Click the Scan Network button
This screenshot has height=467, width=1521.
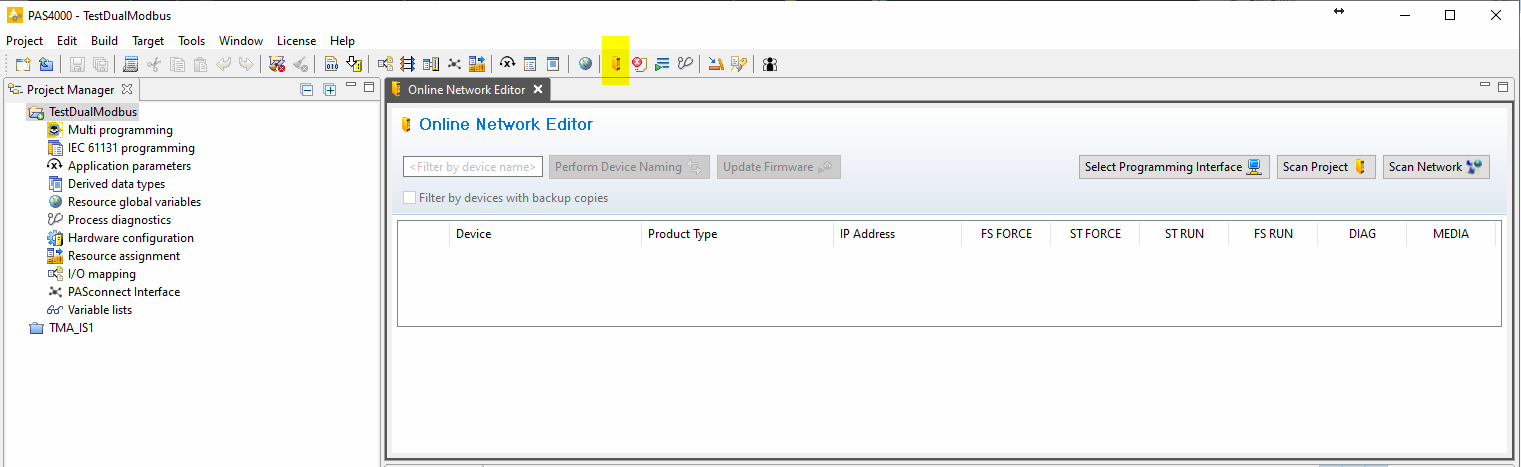point(1437,167)
